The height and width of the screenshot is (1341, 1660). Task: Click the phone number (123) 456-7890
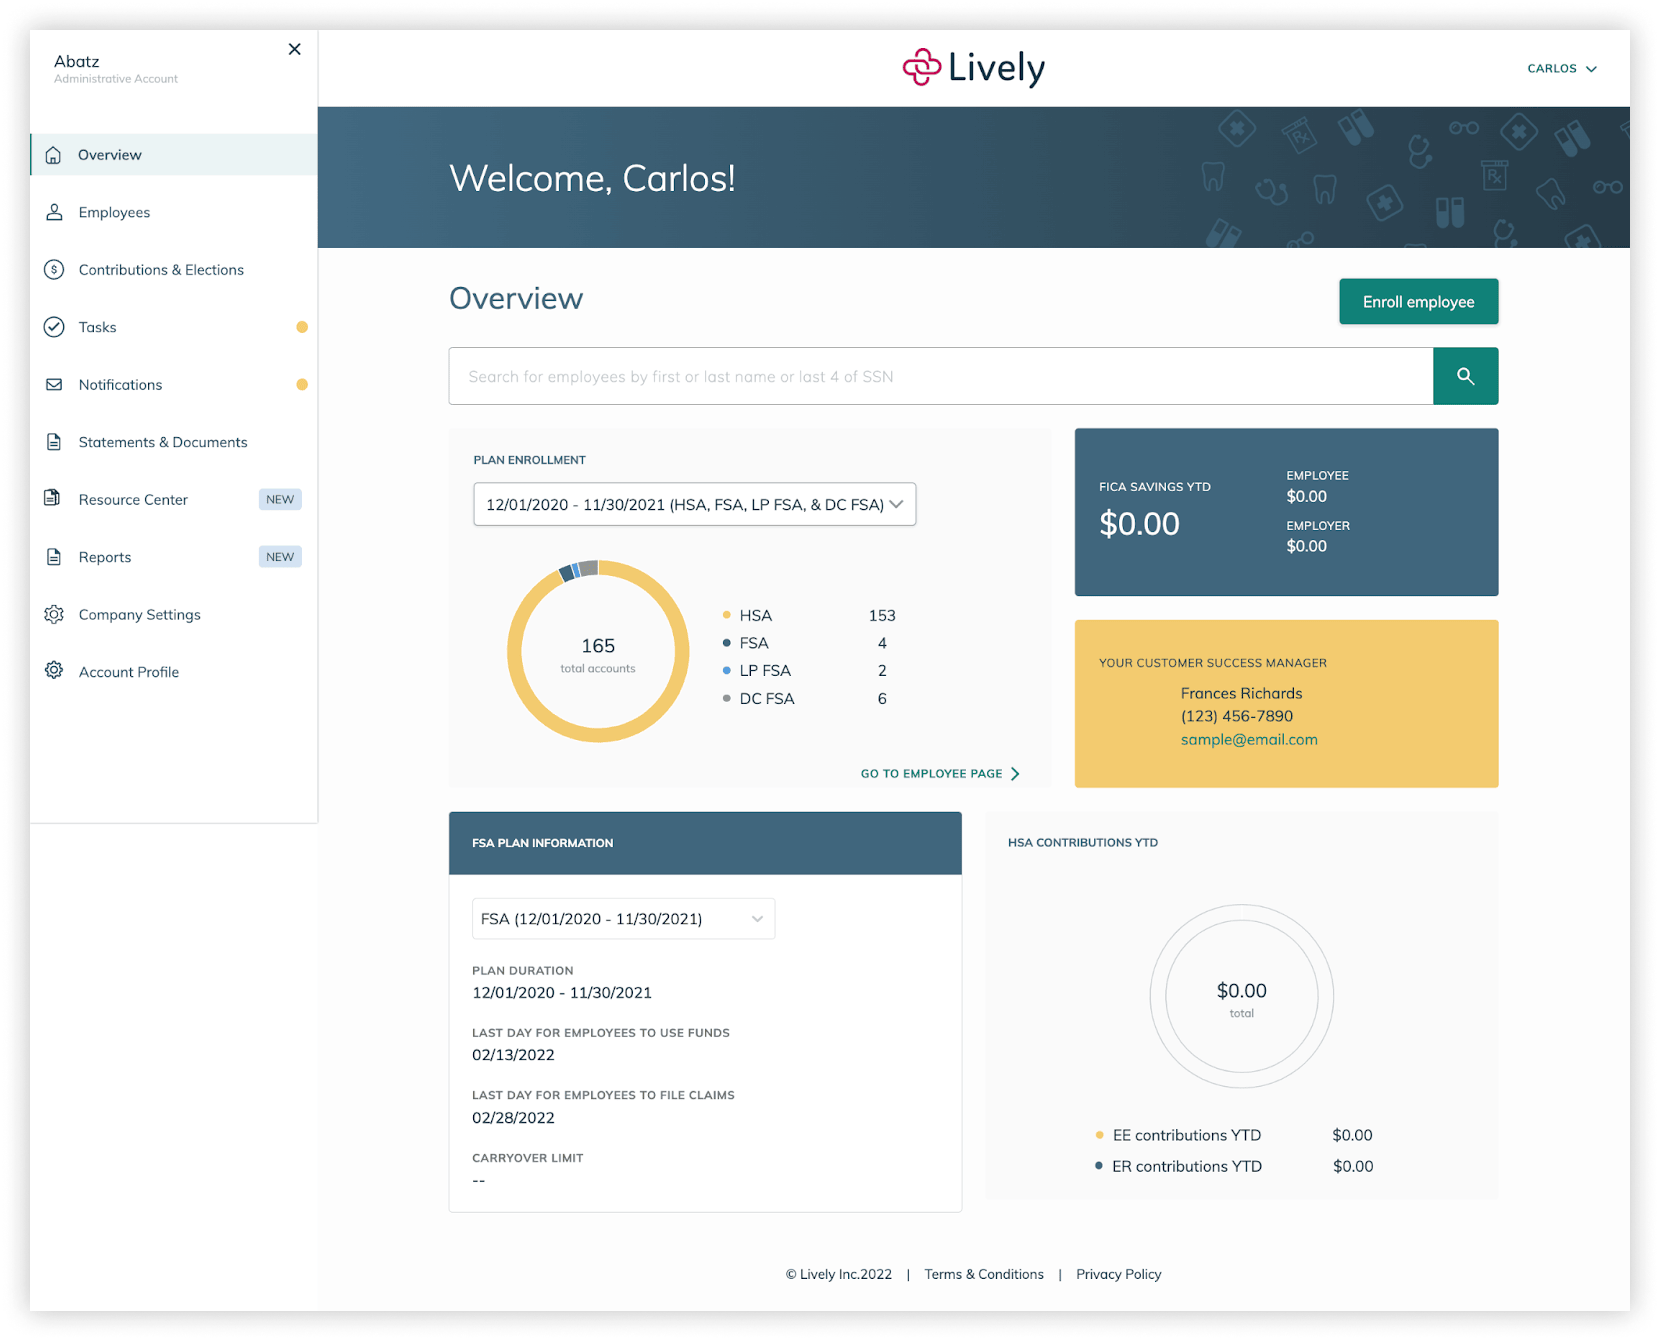[x=1237, y=716]
